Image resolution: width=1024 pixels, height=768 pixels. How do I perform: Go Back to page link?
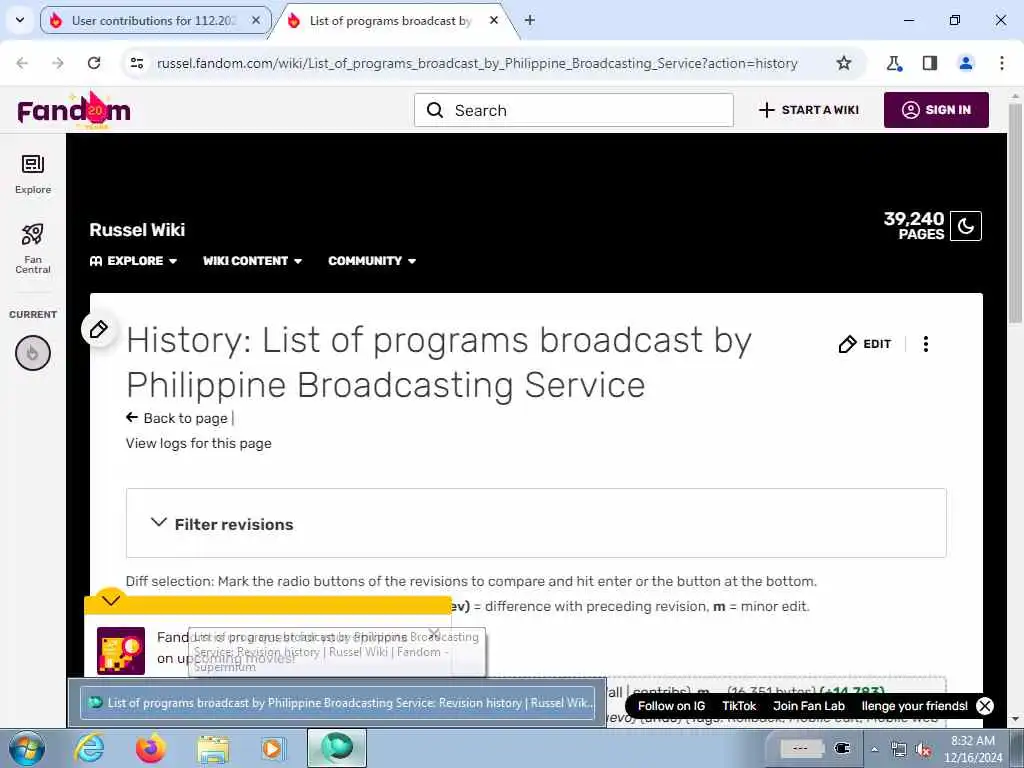tap(177, 418)
